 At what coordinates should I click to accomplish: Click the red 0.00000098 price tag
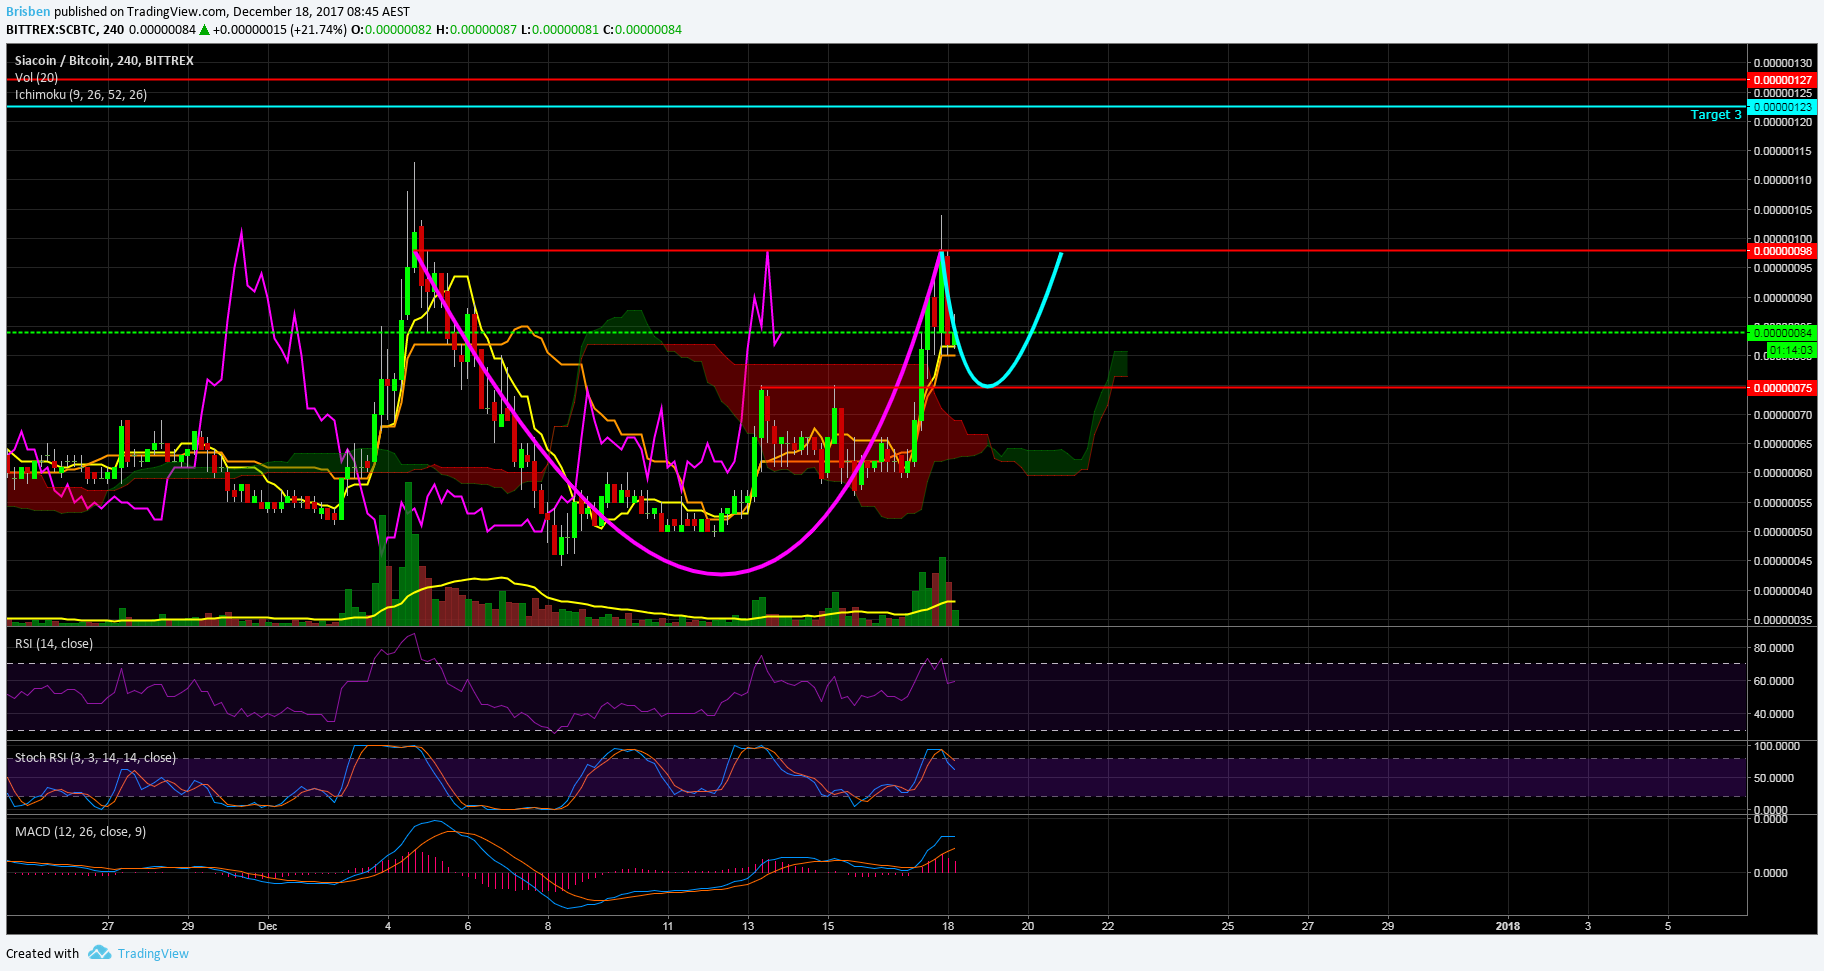[1783, 251]
